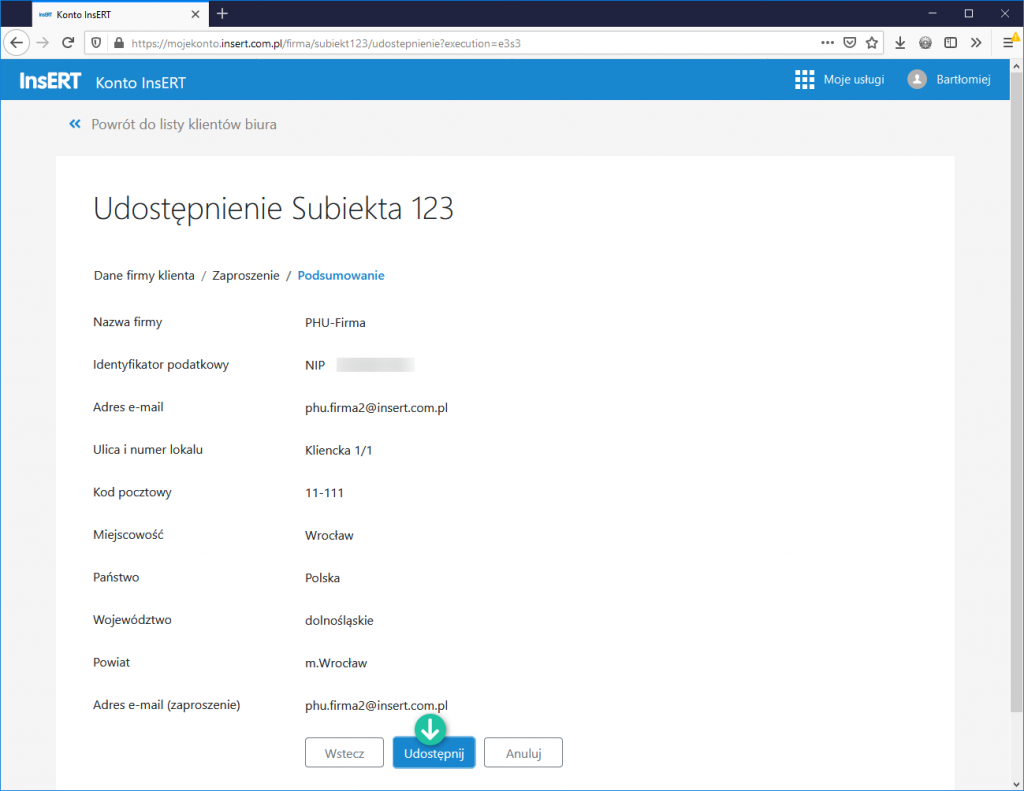Click the Moje usługi label
This screenshot has height=791, width=1024.
854,80
